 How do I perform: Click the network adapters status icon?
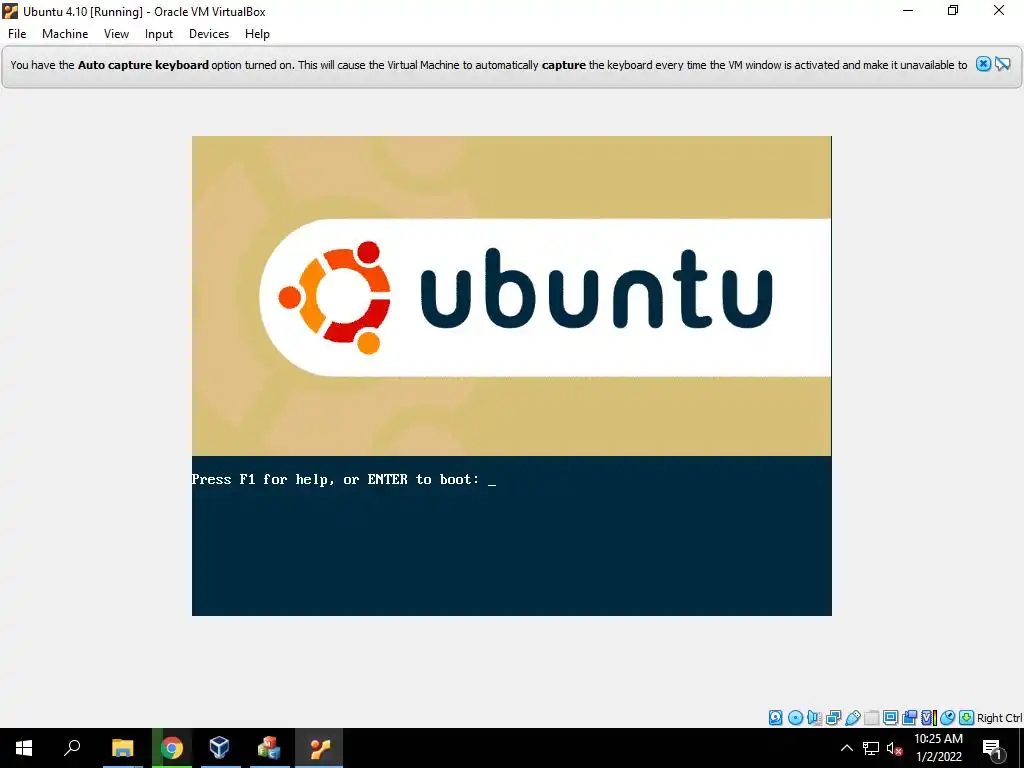click(x=833, y=718)
